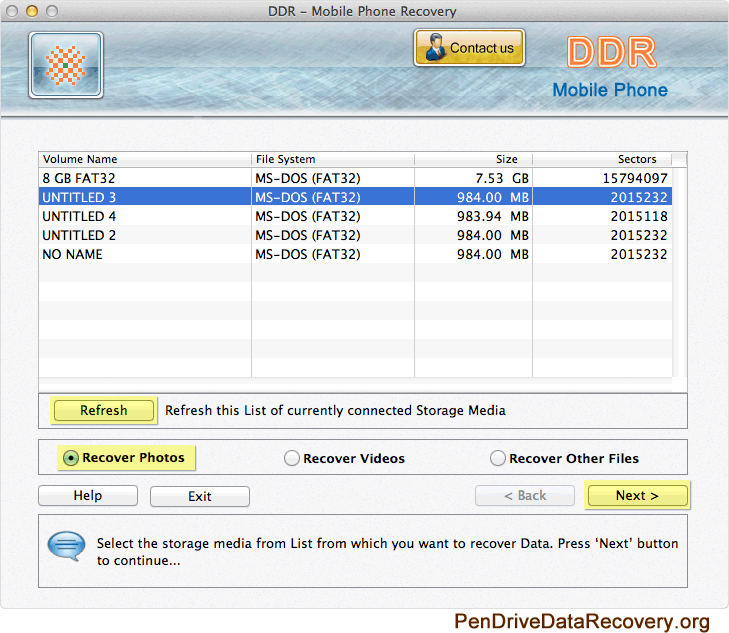Click the speech bubble hint icon
Viewport: 729px width, 633px height.
pyautogui.click(x=66, y=546)
